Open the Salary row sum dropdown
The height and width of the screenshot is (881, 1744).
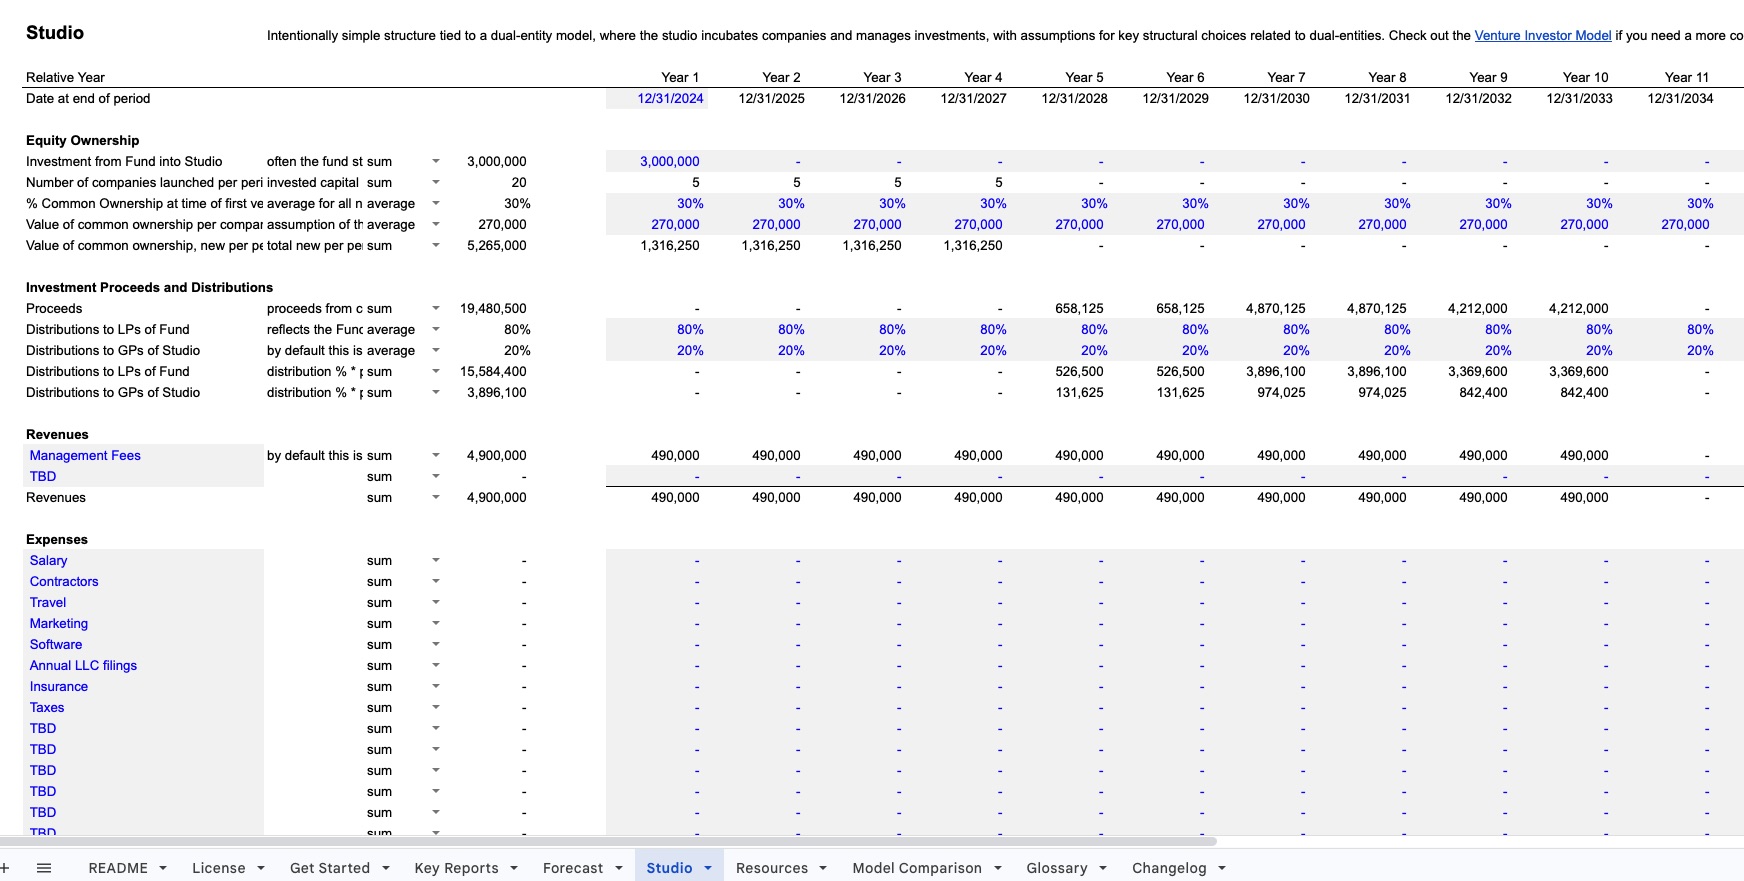[x=435, y=560]
